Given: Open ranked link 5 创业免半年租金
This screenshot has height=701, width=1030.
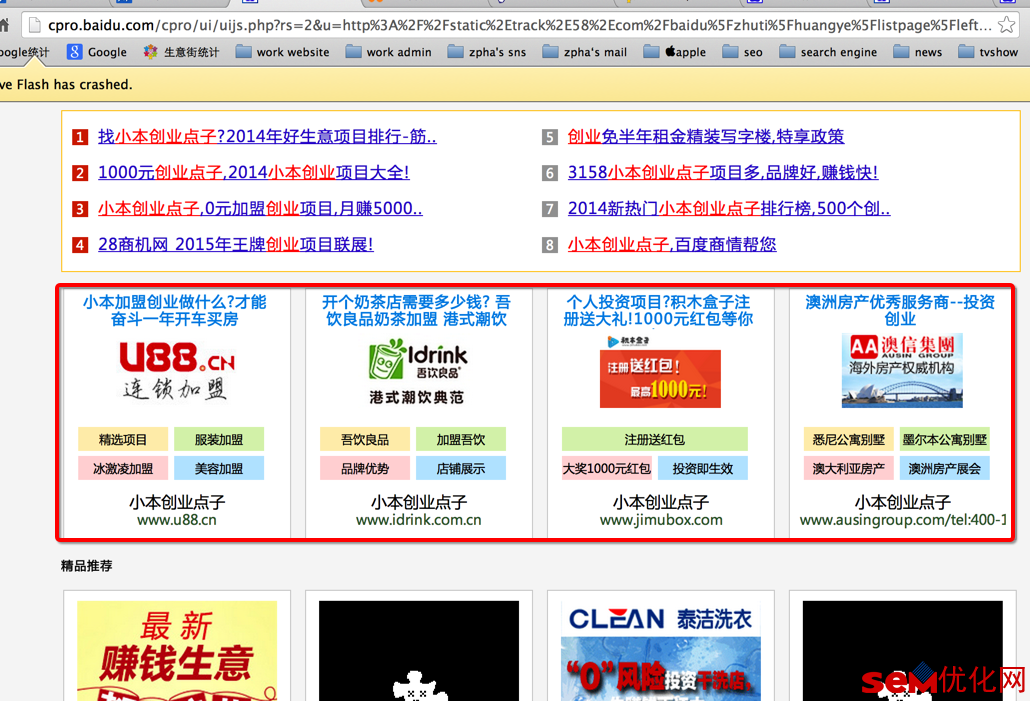Looking at the screenshot, I should point(706,136).
